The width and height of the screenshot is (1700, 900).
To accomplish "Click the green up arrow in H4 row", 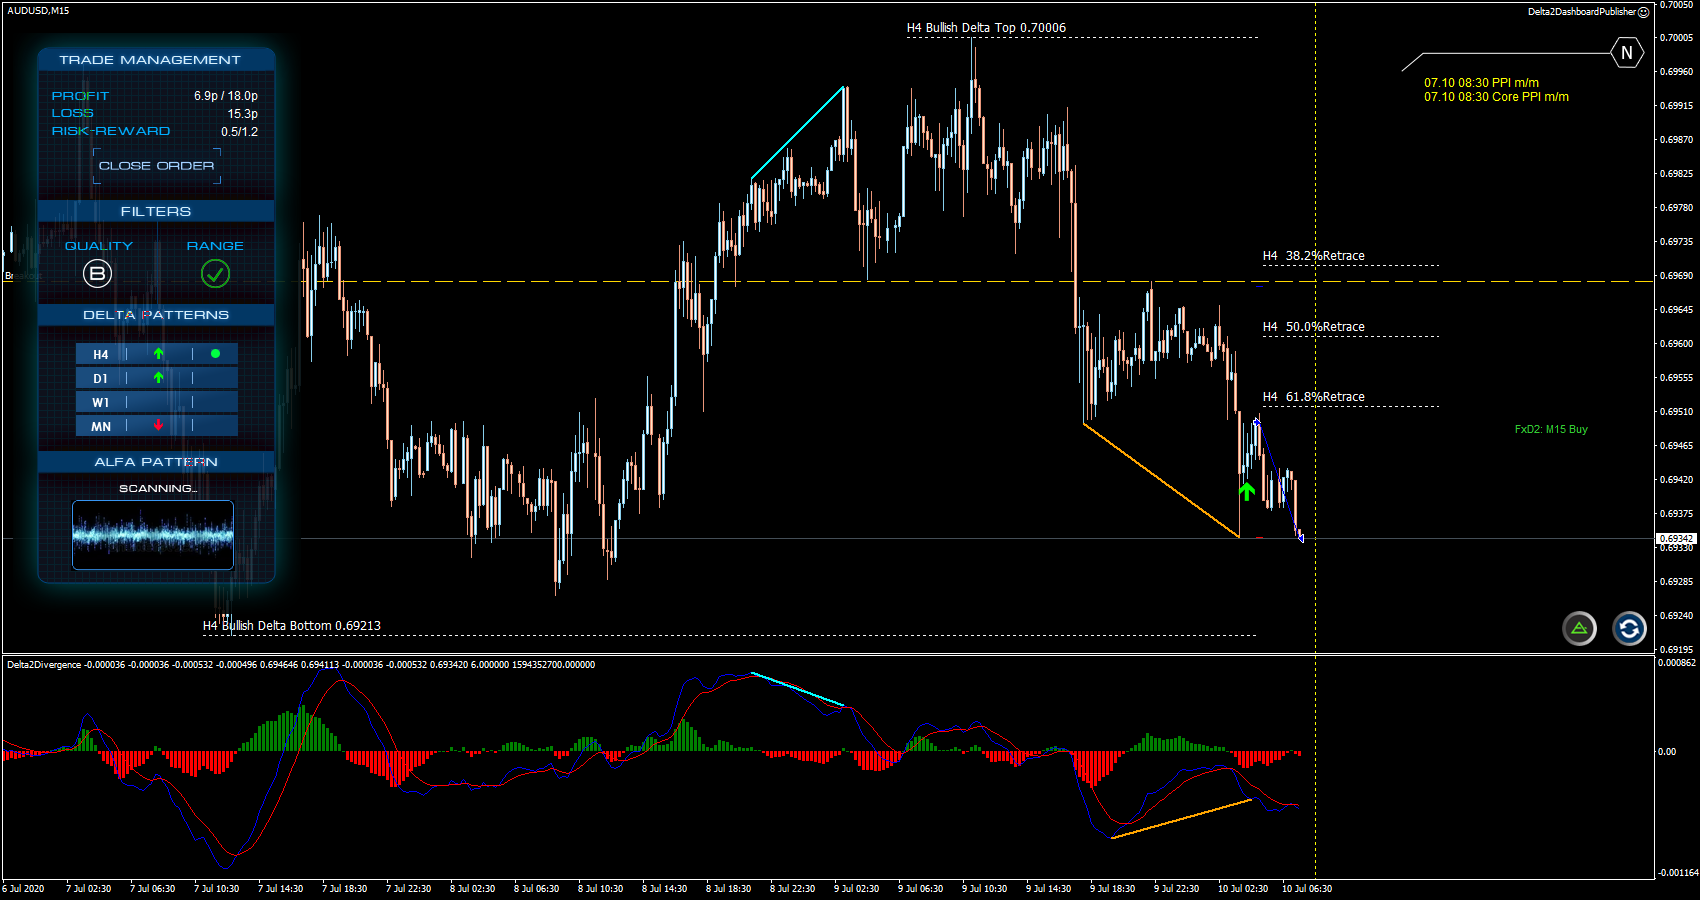I will click(x=158, y=354).
